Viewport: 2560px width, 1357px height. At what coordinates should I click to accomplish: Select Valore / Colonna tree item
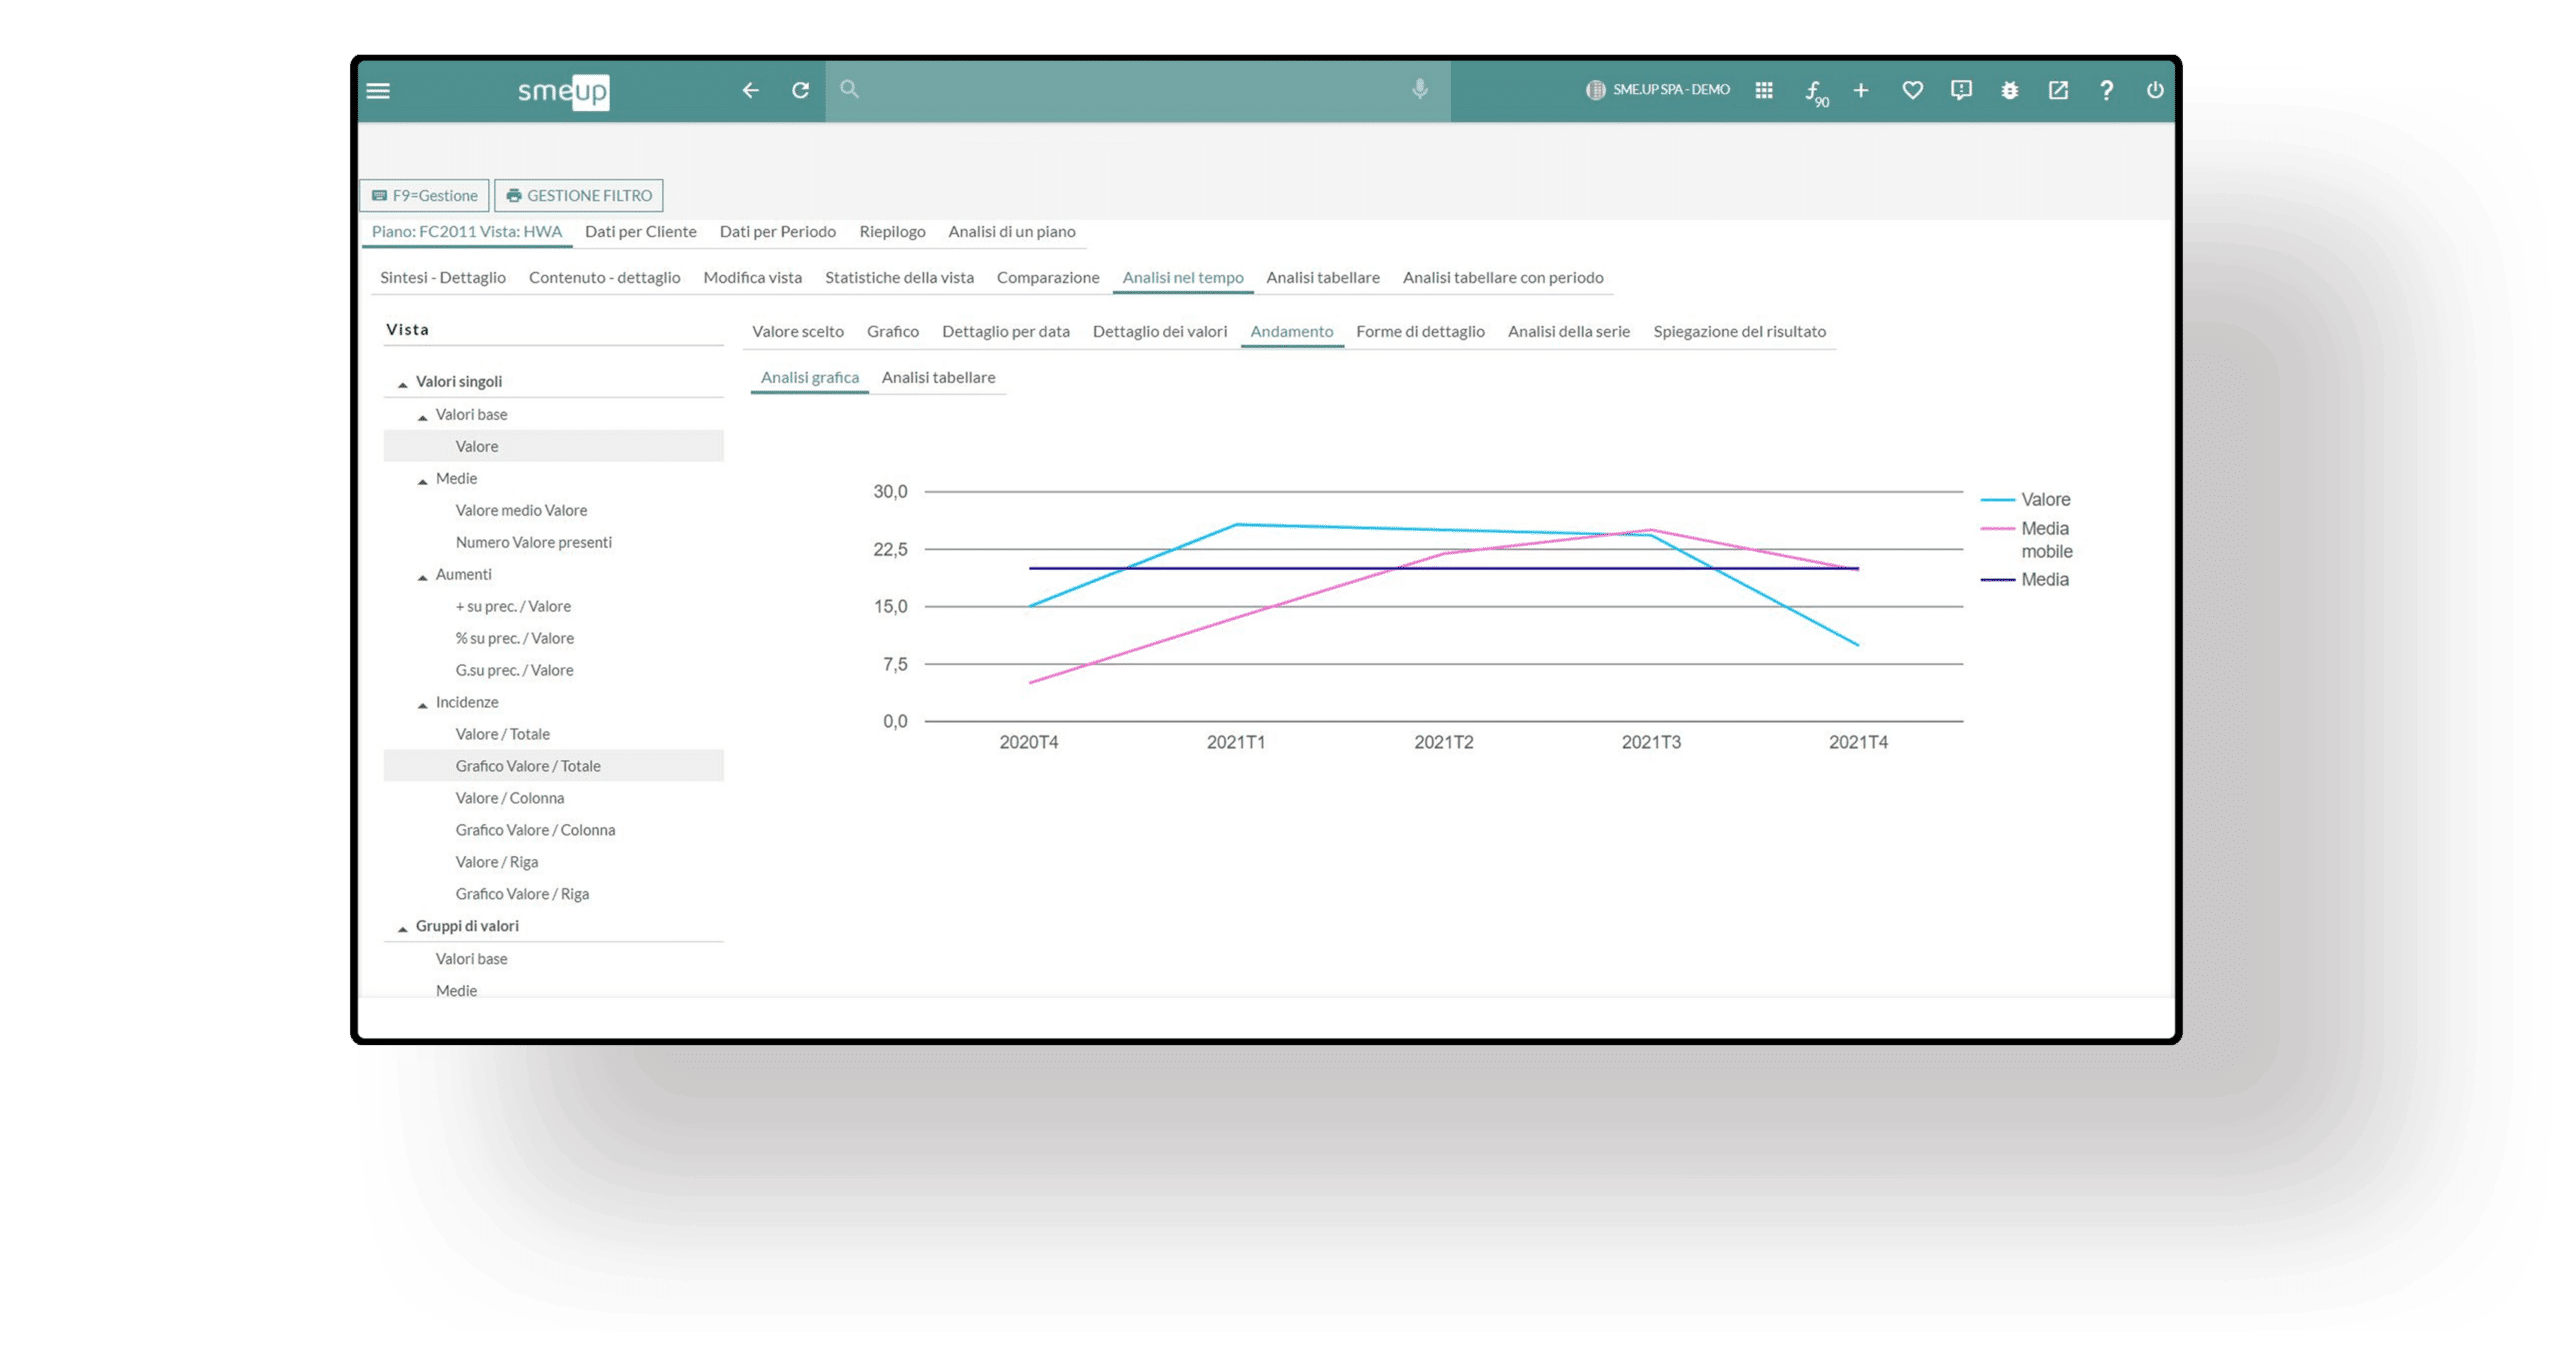[509, 798]
